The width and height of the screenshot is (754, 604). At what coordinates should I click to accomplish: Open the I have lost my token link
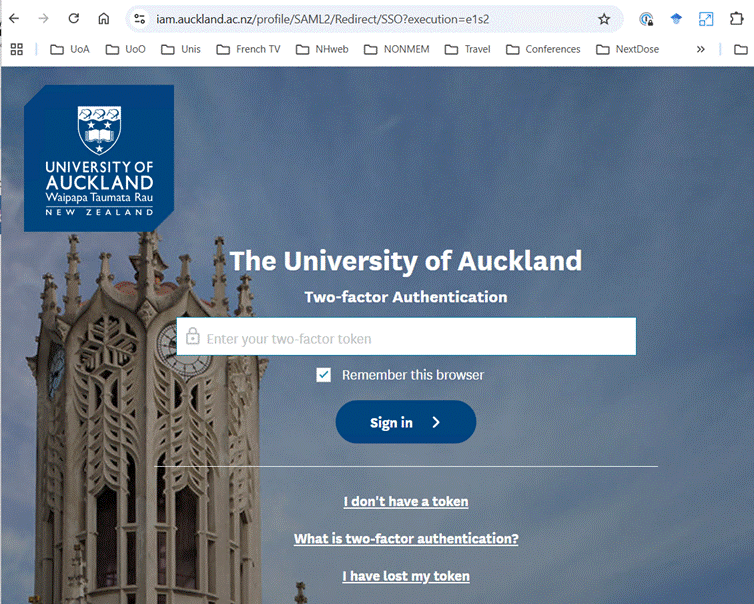(406, 576)
